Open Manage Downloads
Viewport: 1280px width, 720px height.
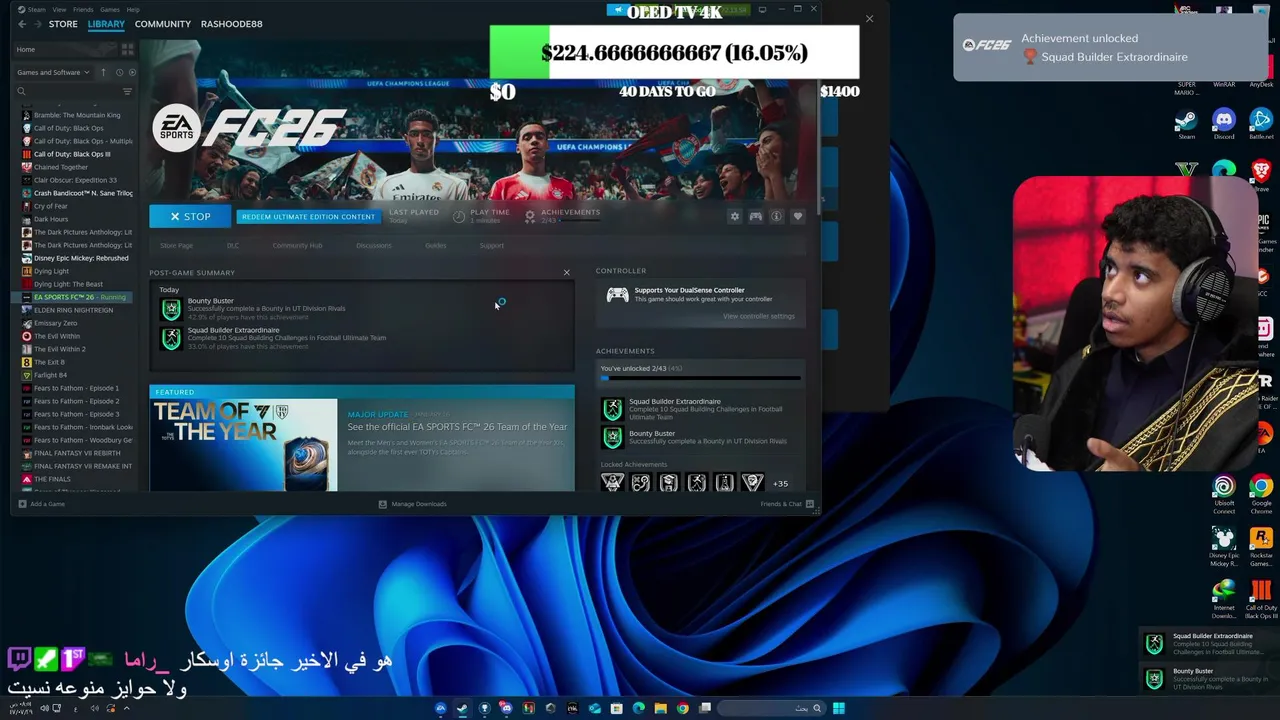[412, 504]
